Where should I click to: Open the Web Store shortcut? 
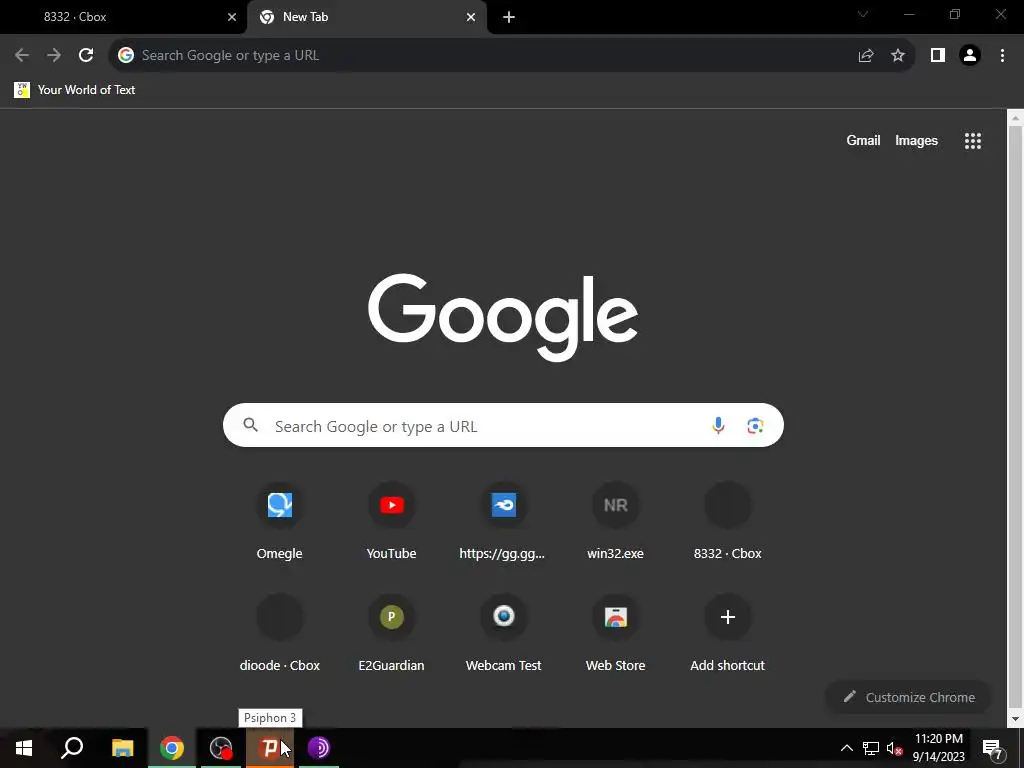click(615, 635)
